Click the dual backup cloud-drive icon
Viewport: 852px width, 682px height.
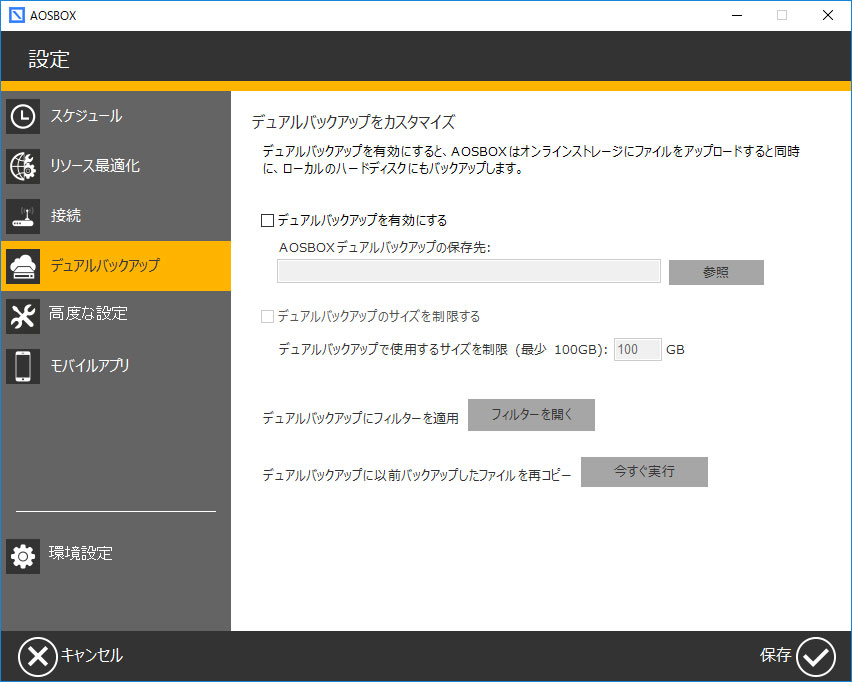23,266
